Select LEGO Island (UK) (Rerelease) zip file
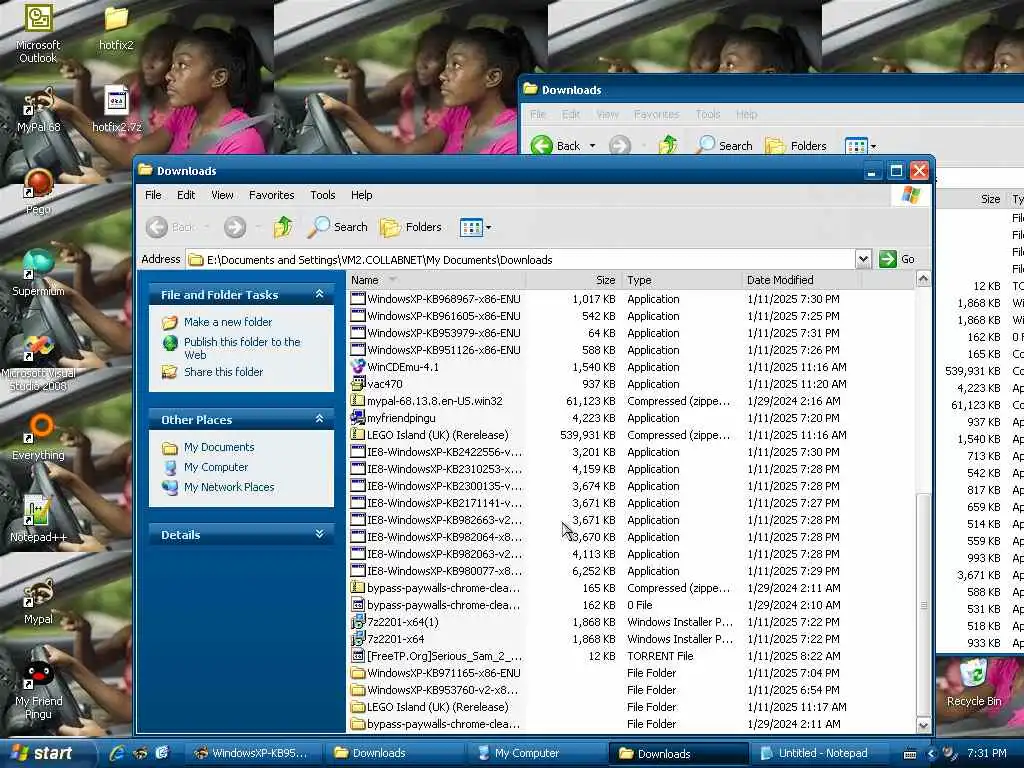The width and height of the screenshot is (1024, 768). [x=438, y=435]
